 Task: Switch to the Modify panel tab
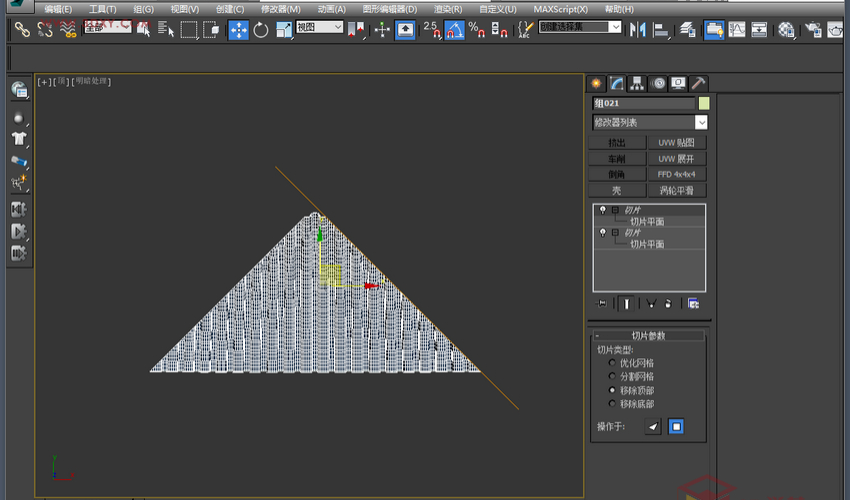[616, 84]
